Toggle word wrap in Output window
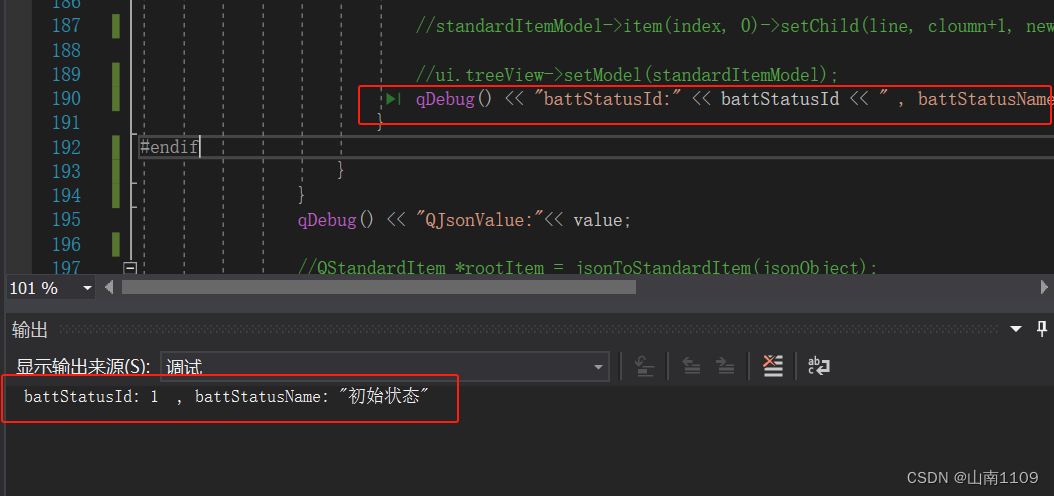The height and width of the screenshot is (496, 1054). (x=819, y=366)
